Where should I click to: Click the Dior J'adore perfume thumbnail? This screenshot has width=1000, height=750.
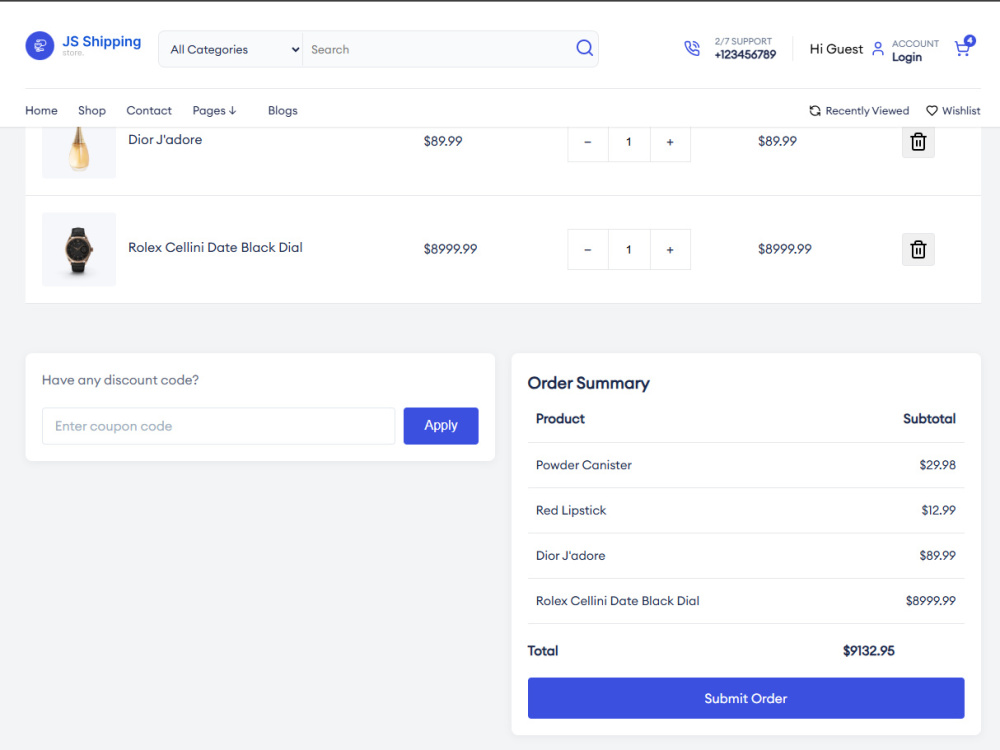coord(79,150)
